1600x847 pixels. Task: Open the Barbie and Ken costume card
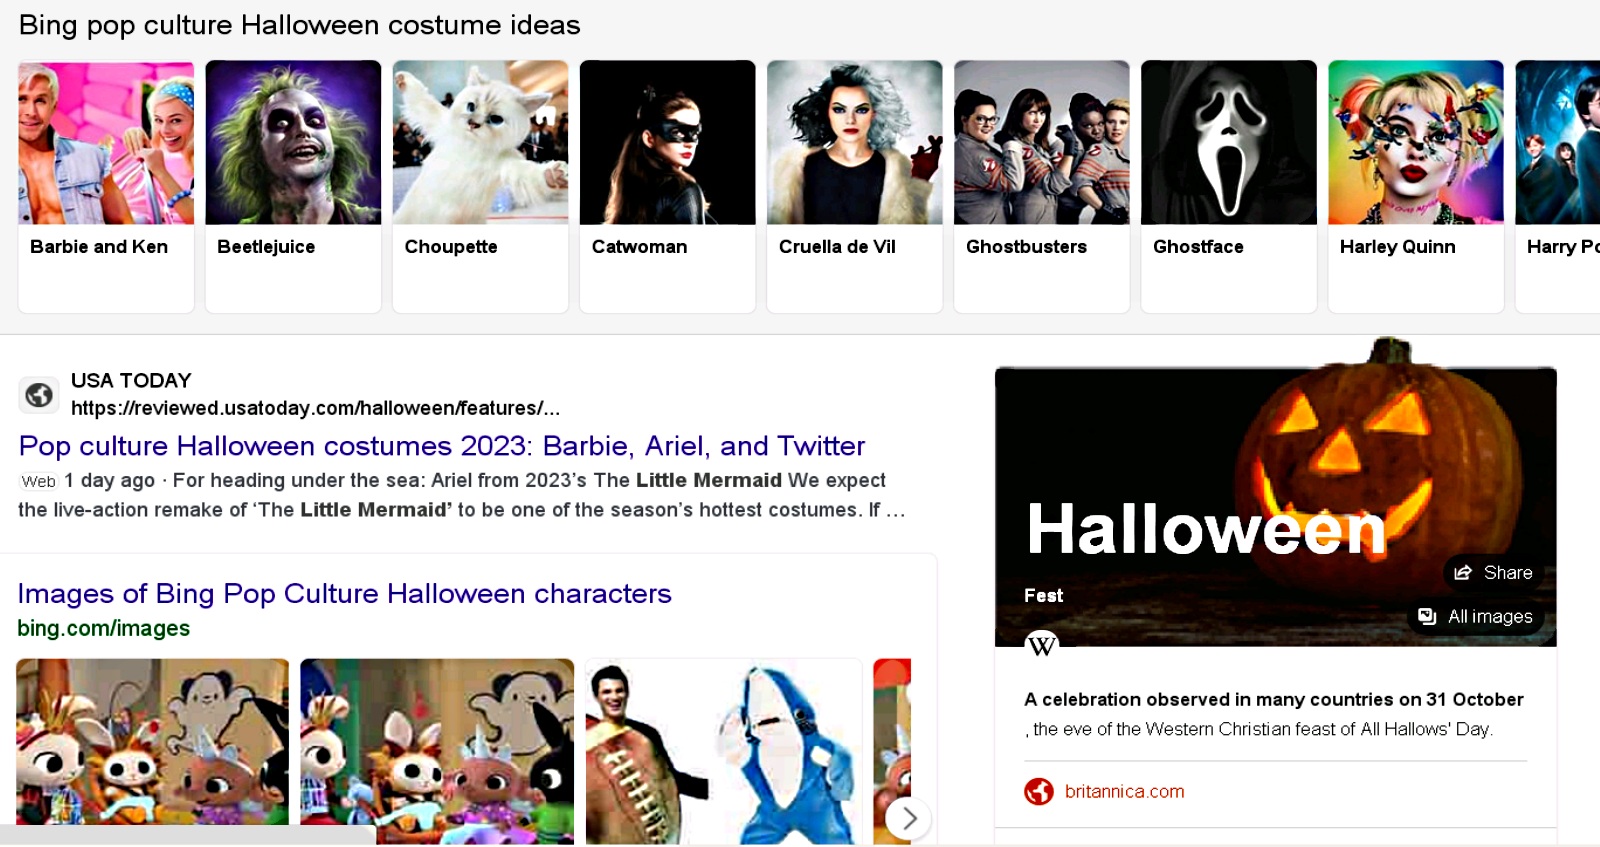coord(106,186)
